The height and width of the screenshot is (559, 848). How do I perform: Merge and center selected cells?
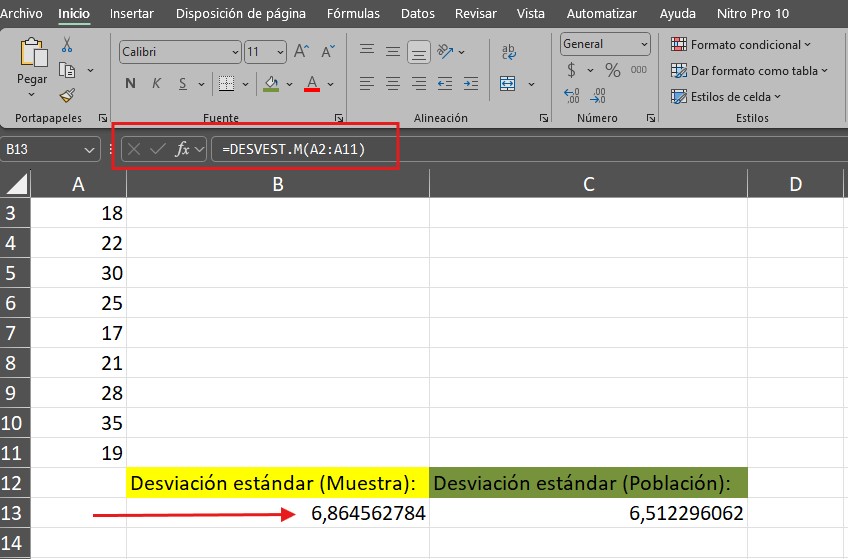coord(508,84)
